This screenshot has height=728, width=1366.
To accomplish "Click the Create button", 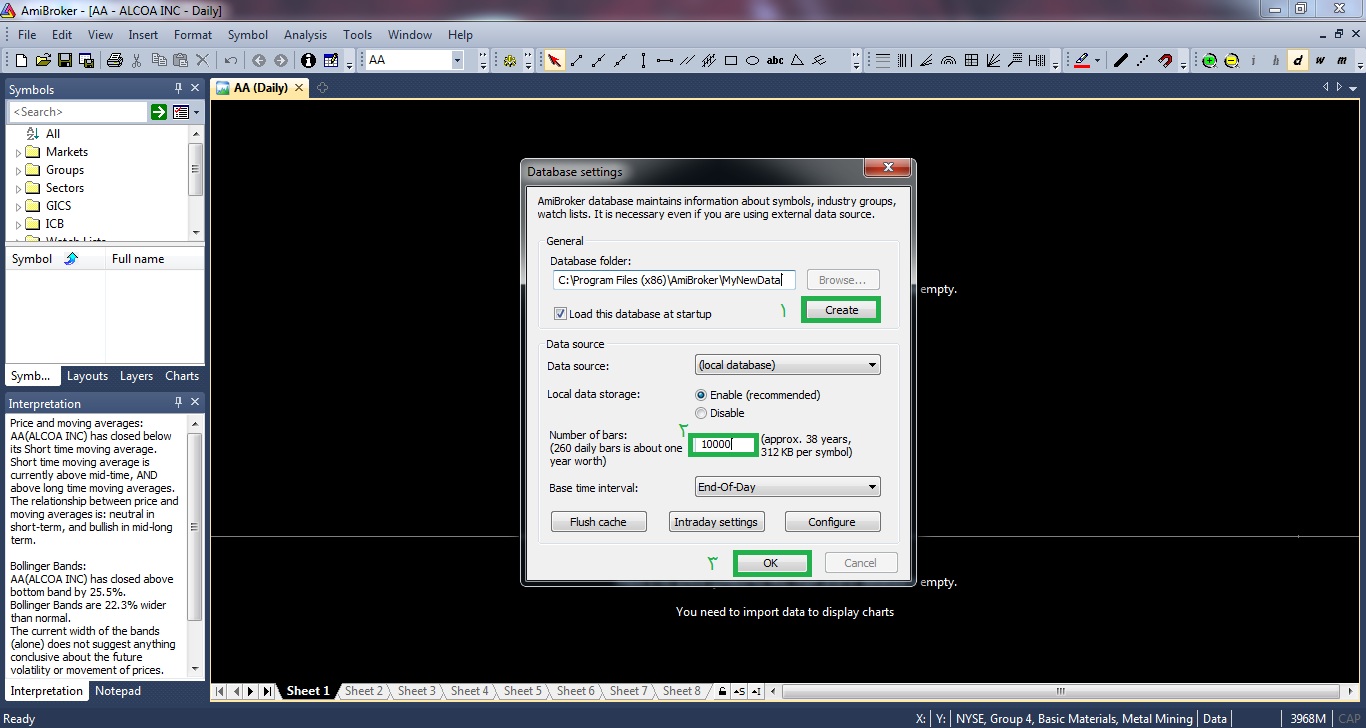I will 841,310.
